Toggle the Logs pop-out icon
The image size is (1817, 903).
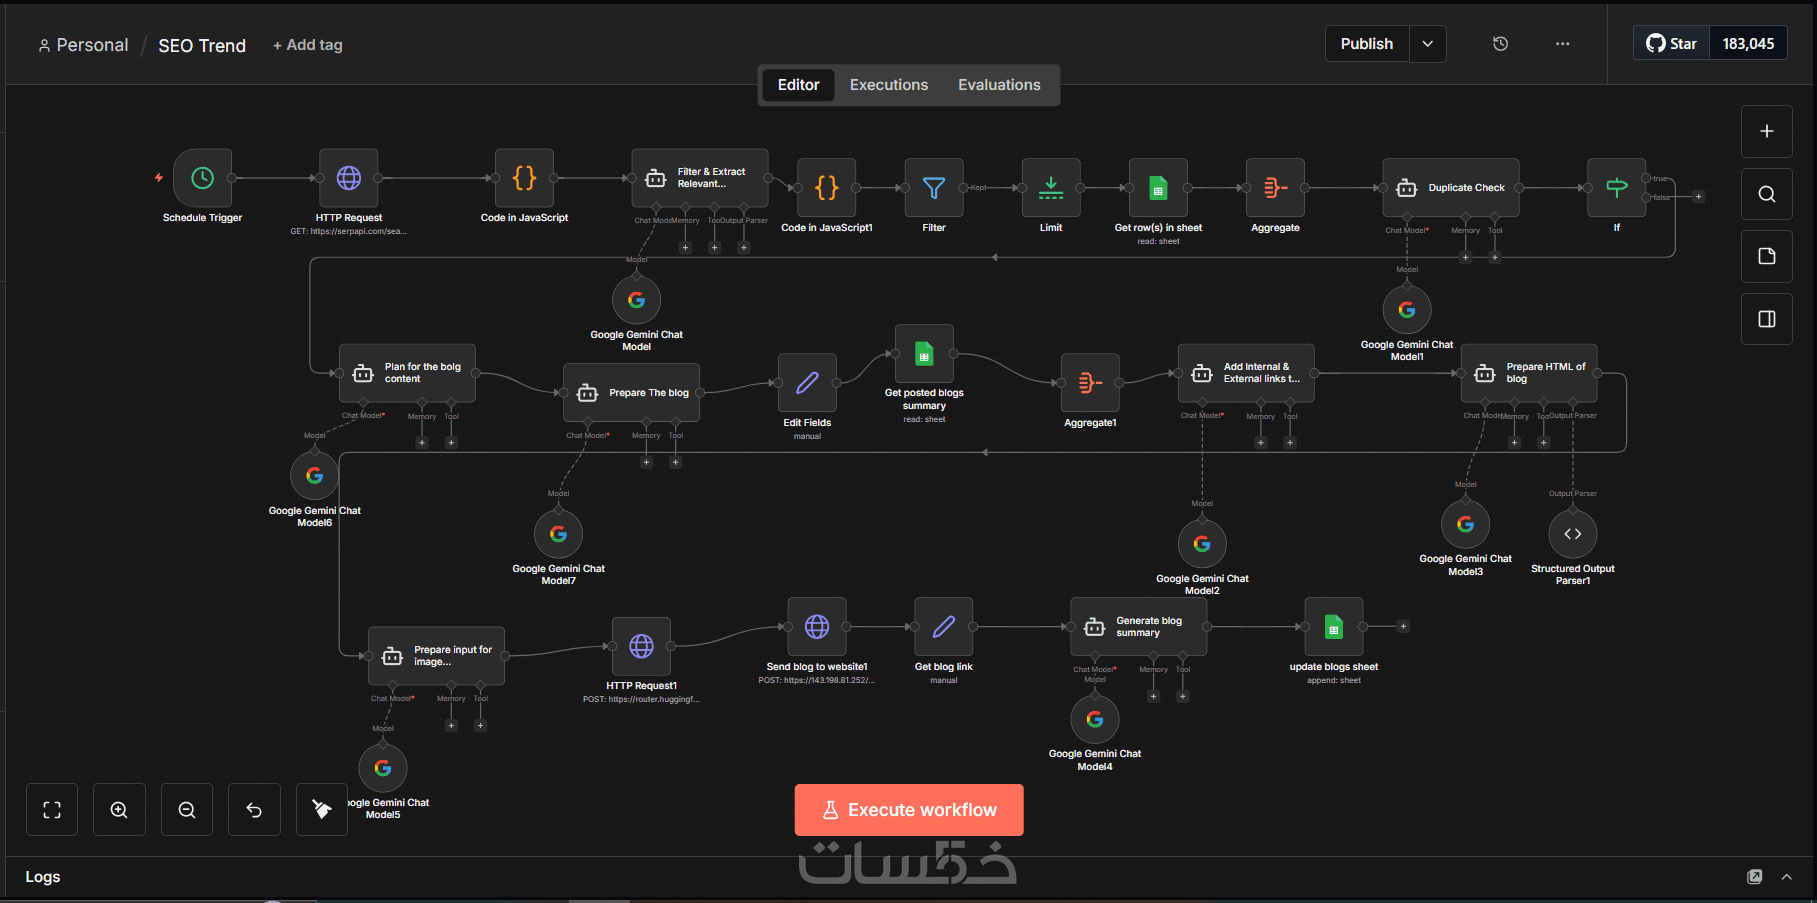click(x=1754, y=877)
